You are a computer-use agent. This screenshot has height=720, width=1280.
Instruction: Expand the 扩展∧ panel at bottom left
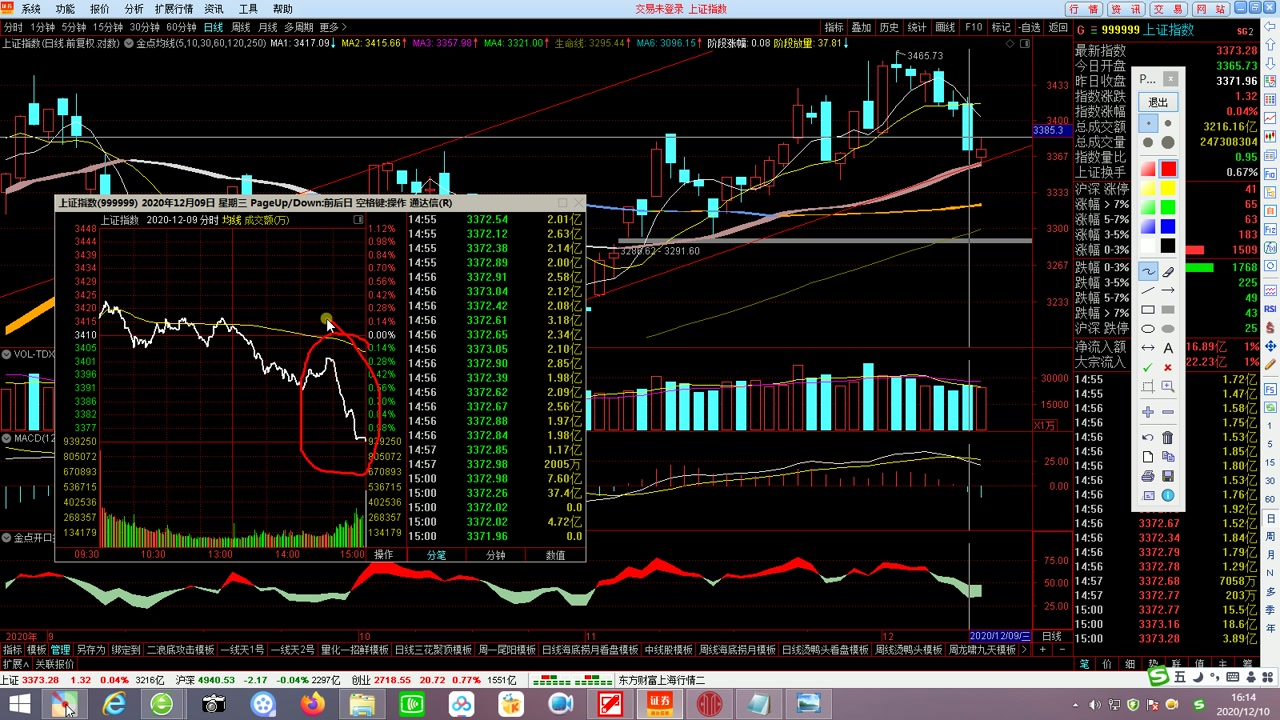click(x=15, y=664)
